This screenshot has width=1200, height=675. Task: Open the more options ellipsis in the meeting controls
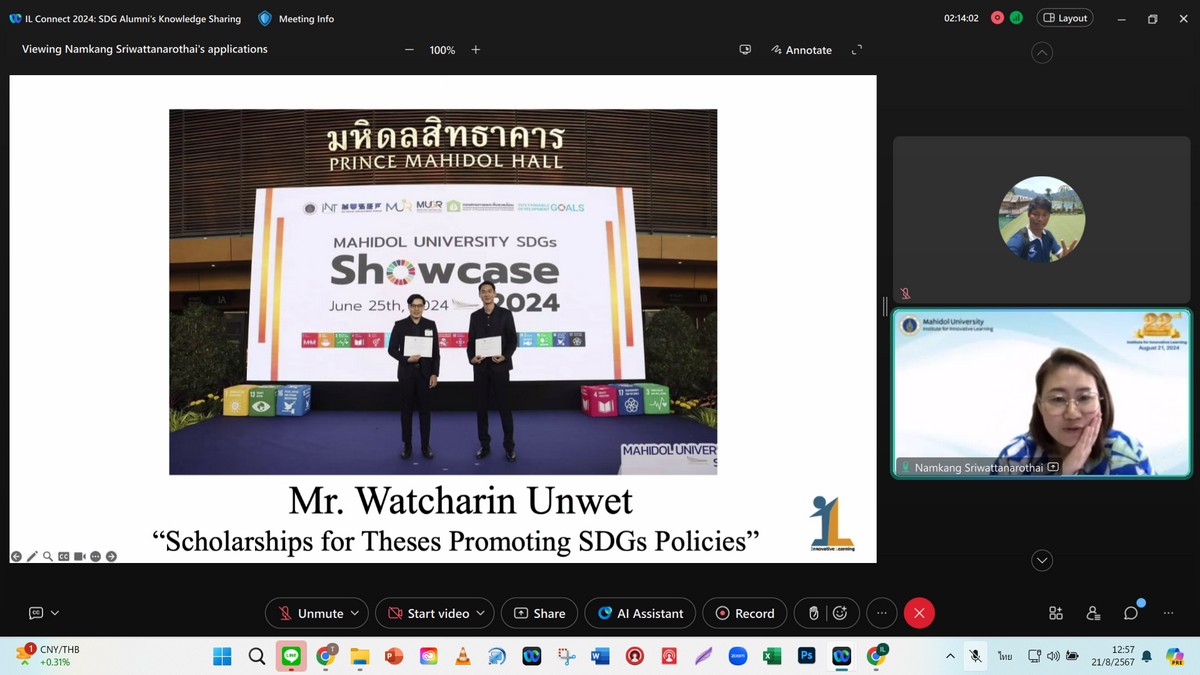[x=881, y=613]
